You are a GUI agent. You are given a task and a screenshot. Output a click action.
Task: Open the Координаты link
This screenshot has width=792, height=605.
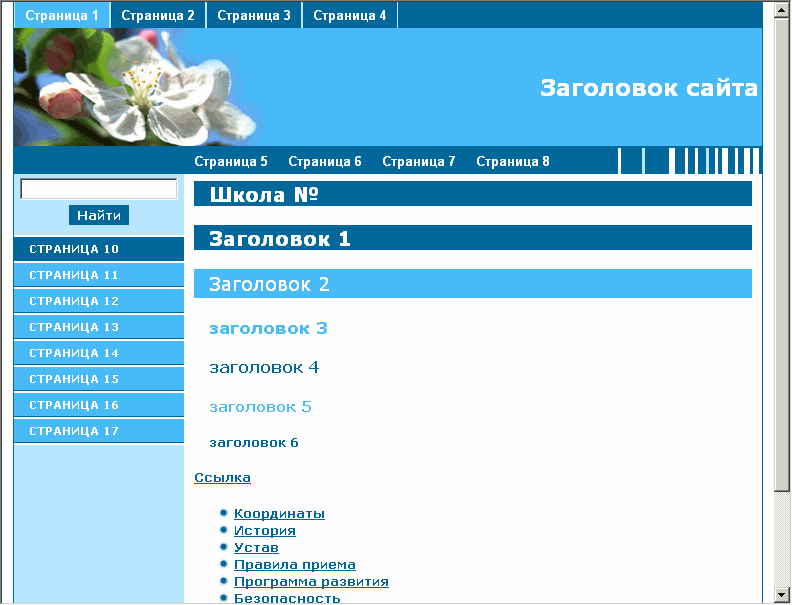click(279, 514)
